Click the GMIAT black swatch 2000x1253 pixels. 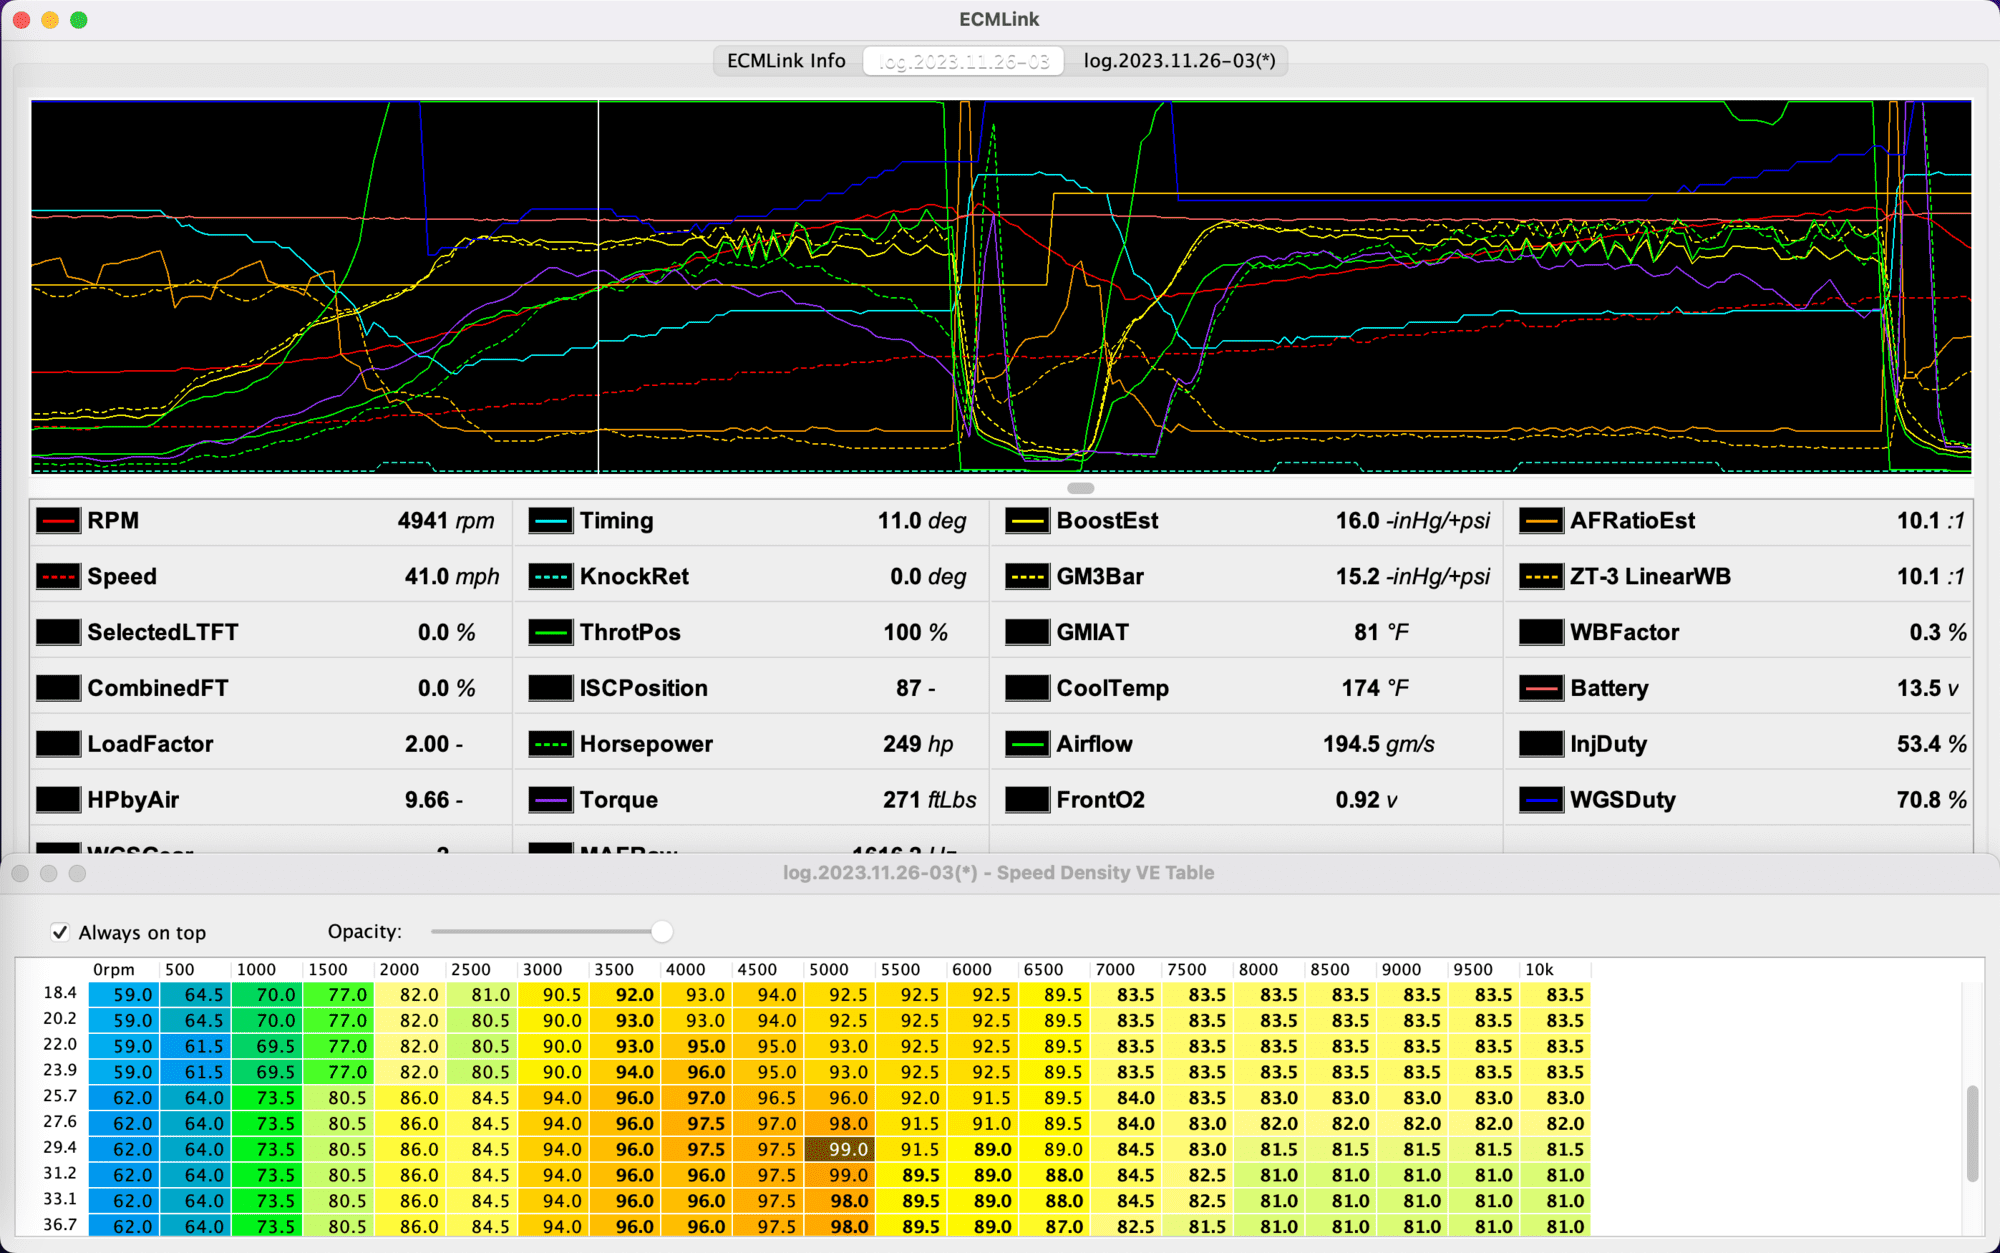pos(1027,633)
